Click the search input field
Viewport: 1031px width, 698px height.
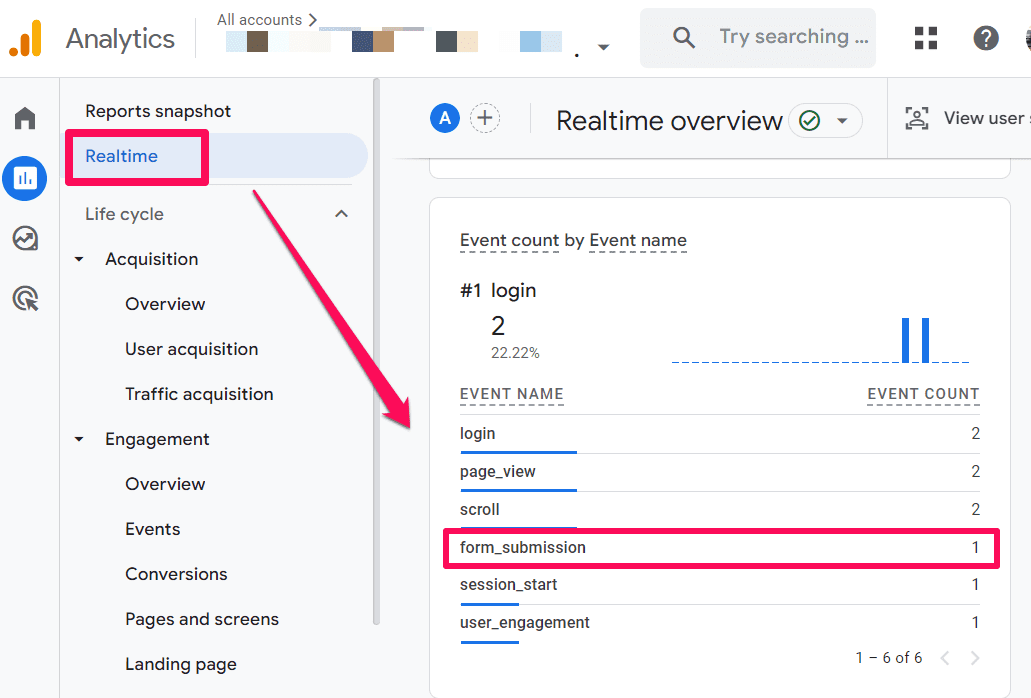[x=795, y=38]
